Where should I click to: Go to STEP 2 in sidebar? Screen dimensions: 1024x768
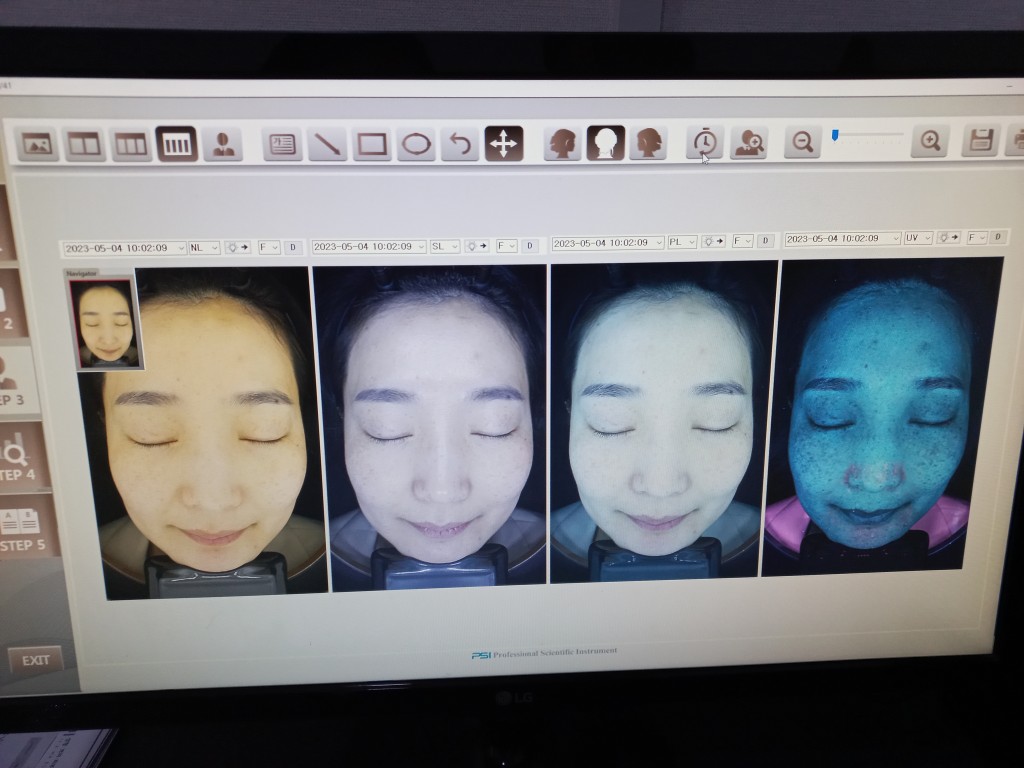point(13,304)
